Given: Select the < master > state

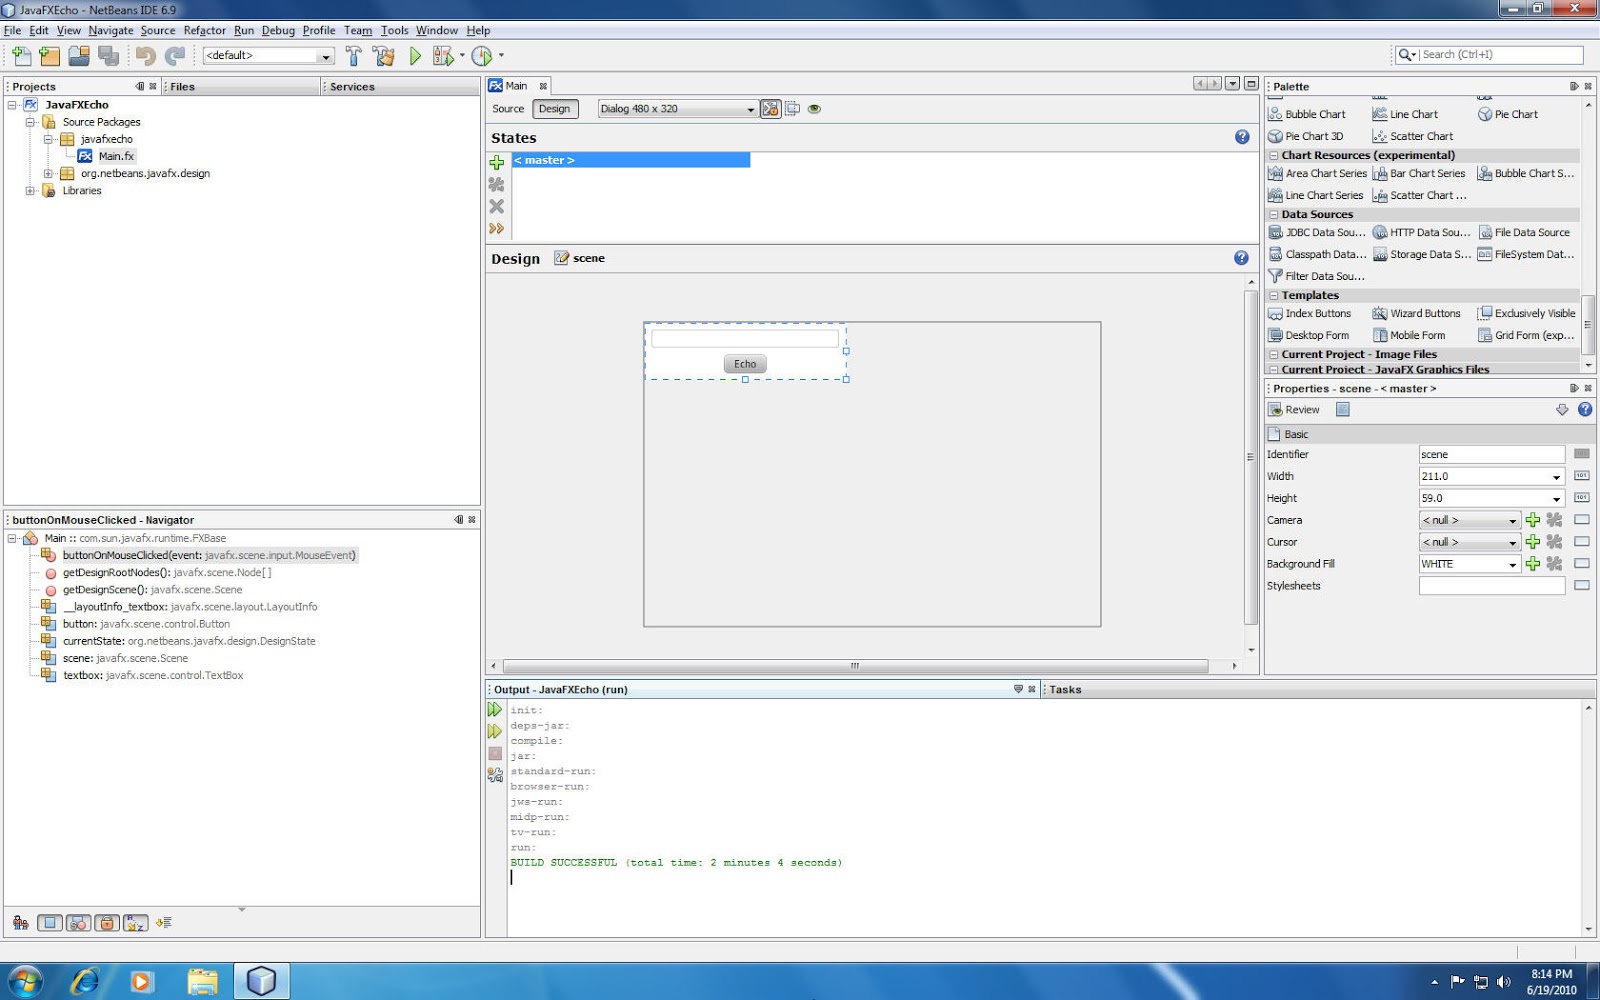Looking at the screenshot, I should pyautogui.click(x=631, y=160).
